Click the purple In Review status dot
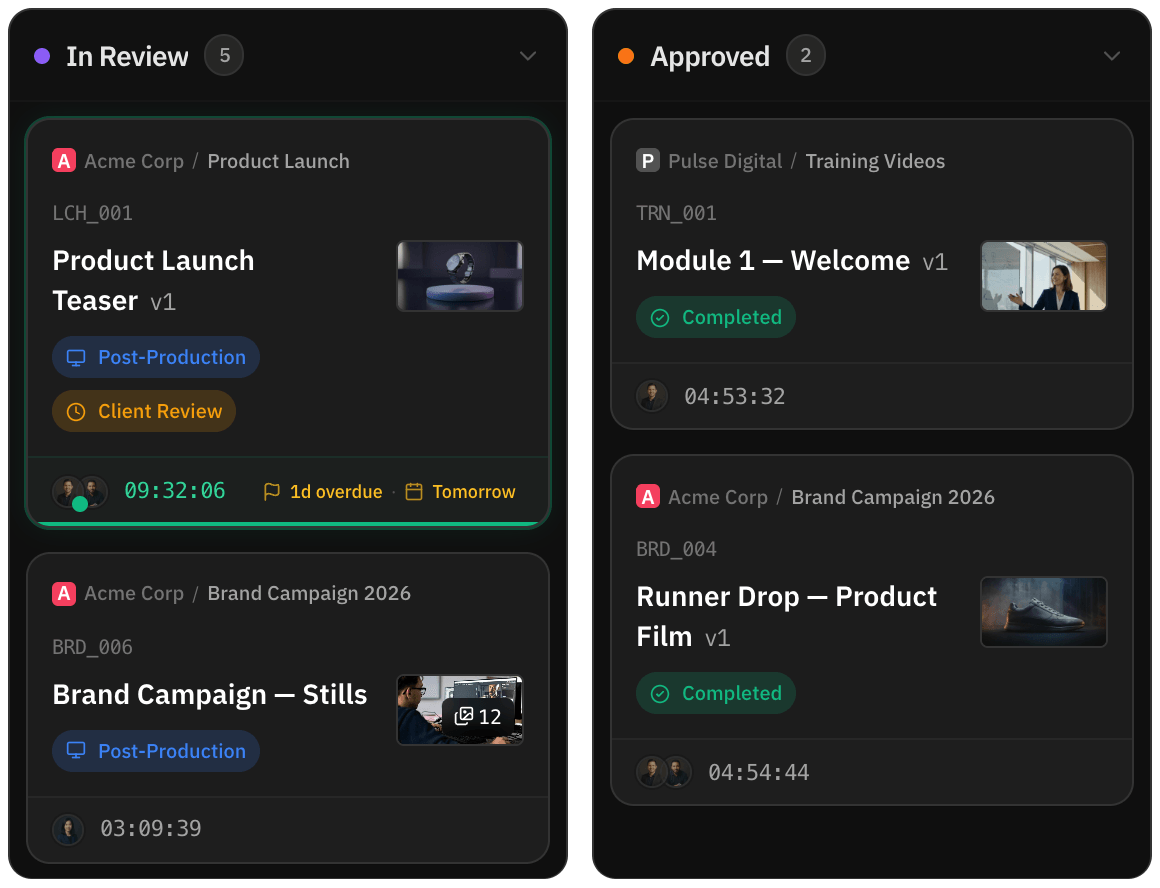This screenshot has height=888, width=1160. tap(42, 56)
